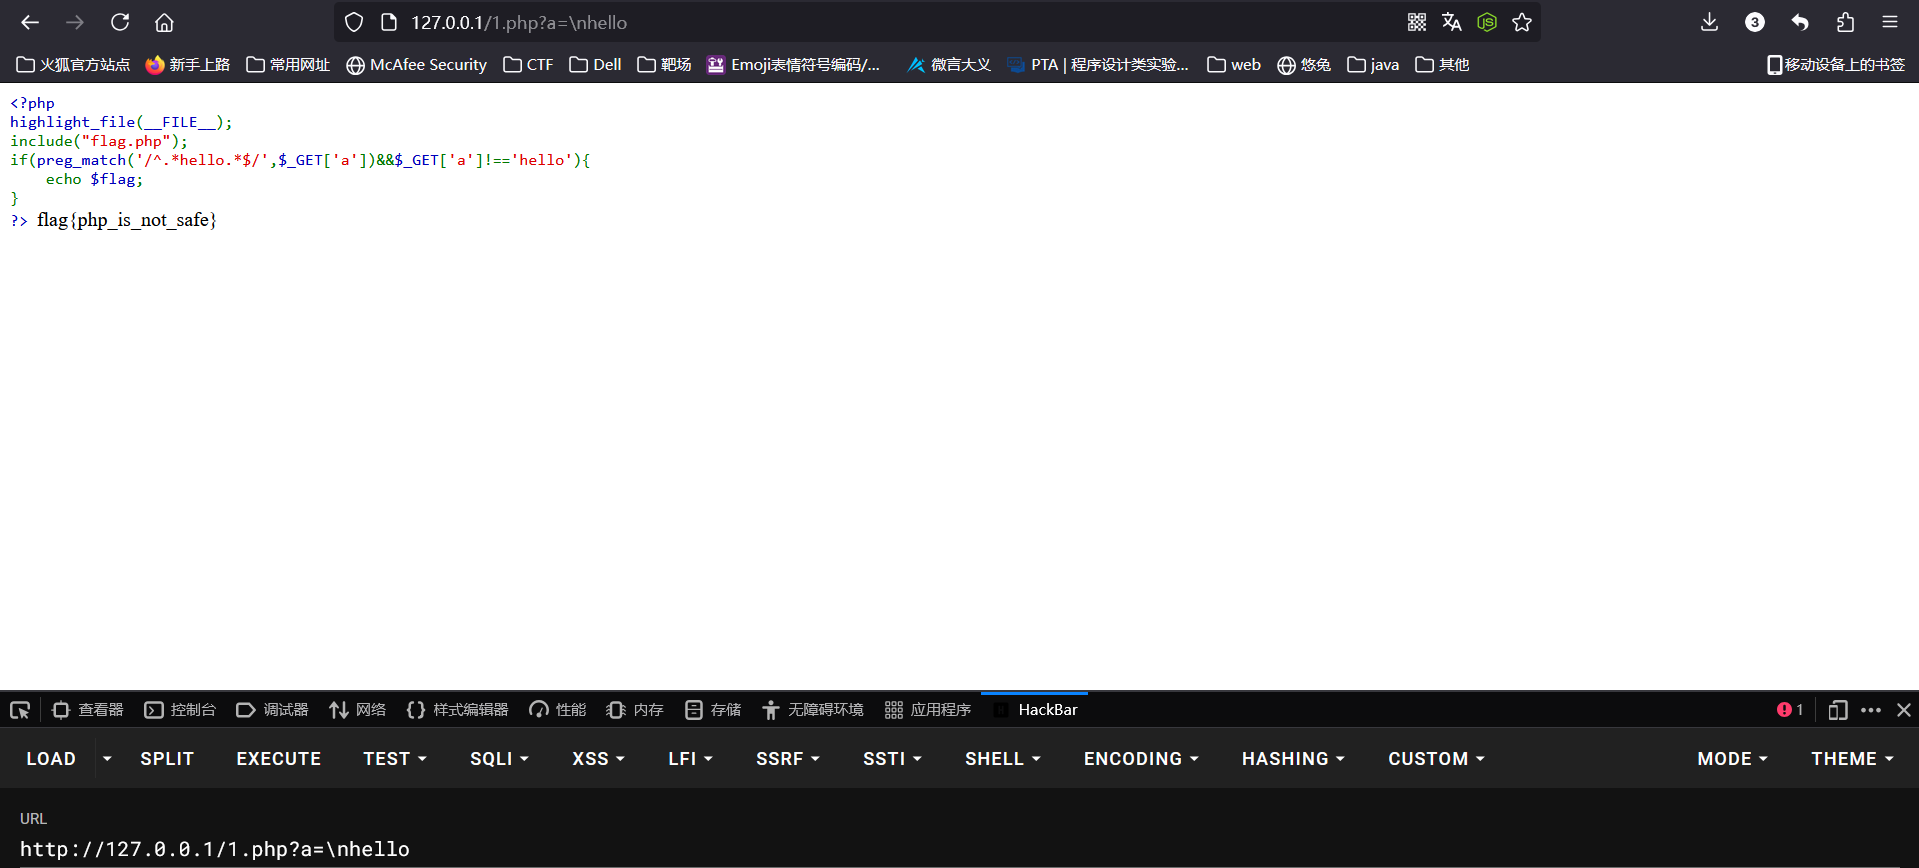Expand the LFI dropdown
Viewport: 1919px width, 868px height.
[x=690, y=759]
